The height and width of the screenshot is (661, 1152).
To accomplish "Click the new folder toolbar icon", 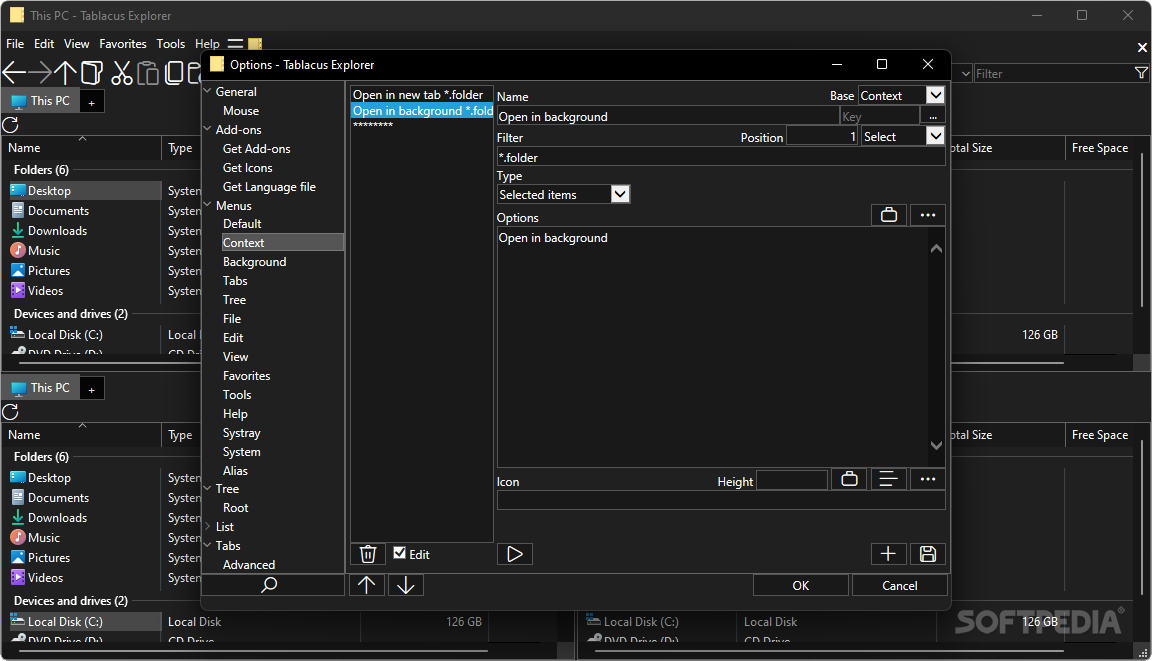I will pos(91,72).
